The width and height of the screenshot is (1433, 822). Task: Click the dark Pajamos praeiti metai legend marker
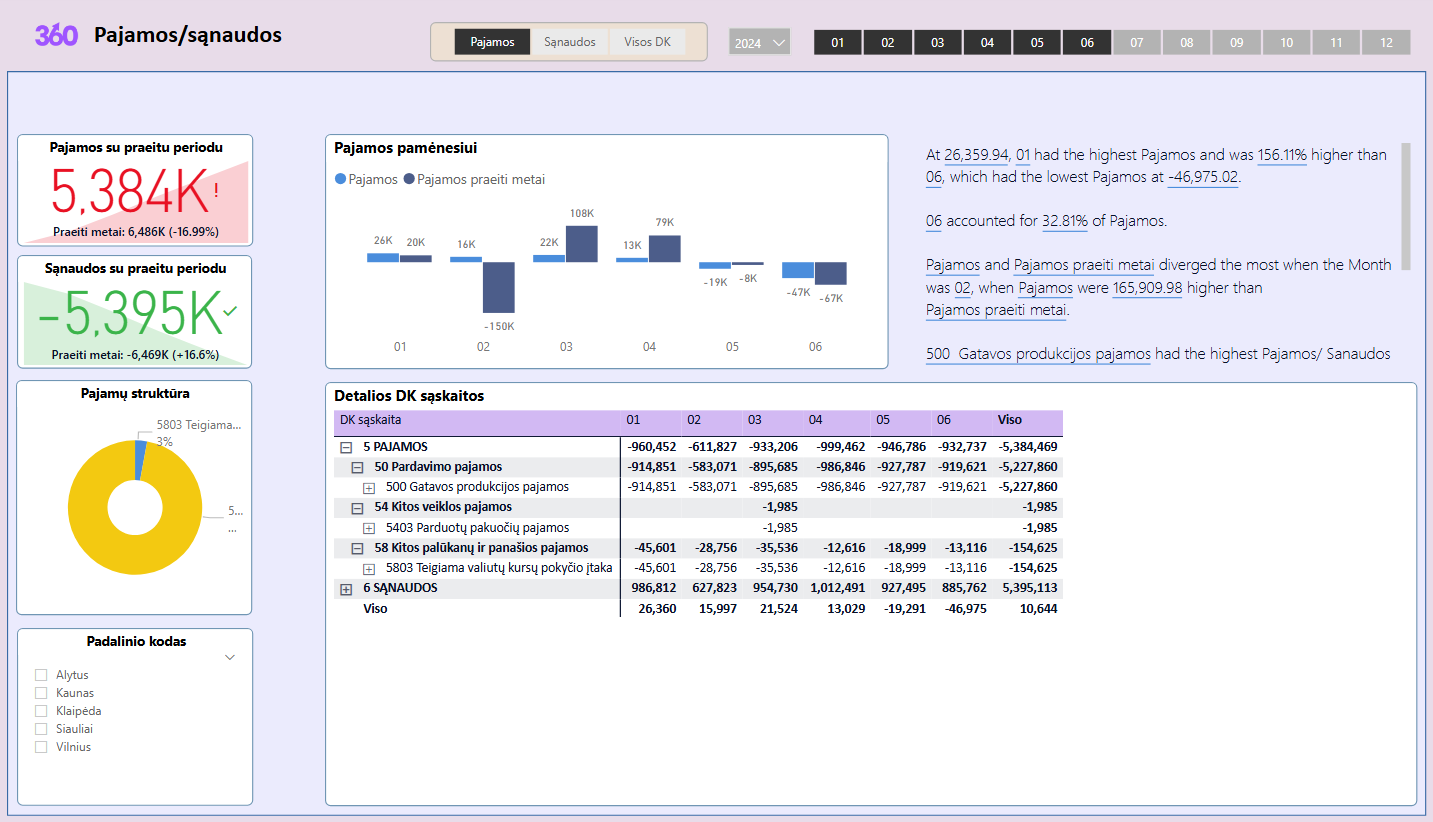click(x=408, y=179)
